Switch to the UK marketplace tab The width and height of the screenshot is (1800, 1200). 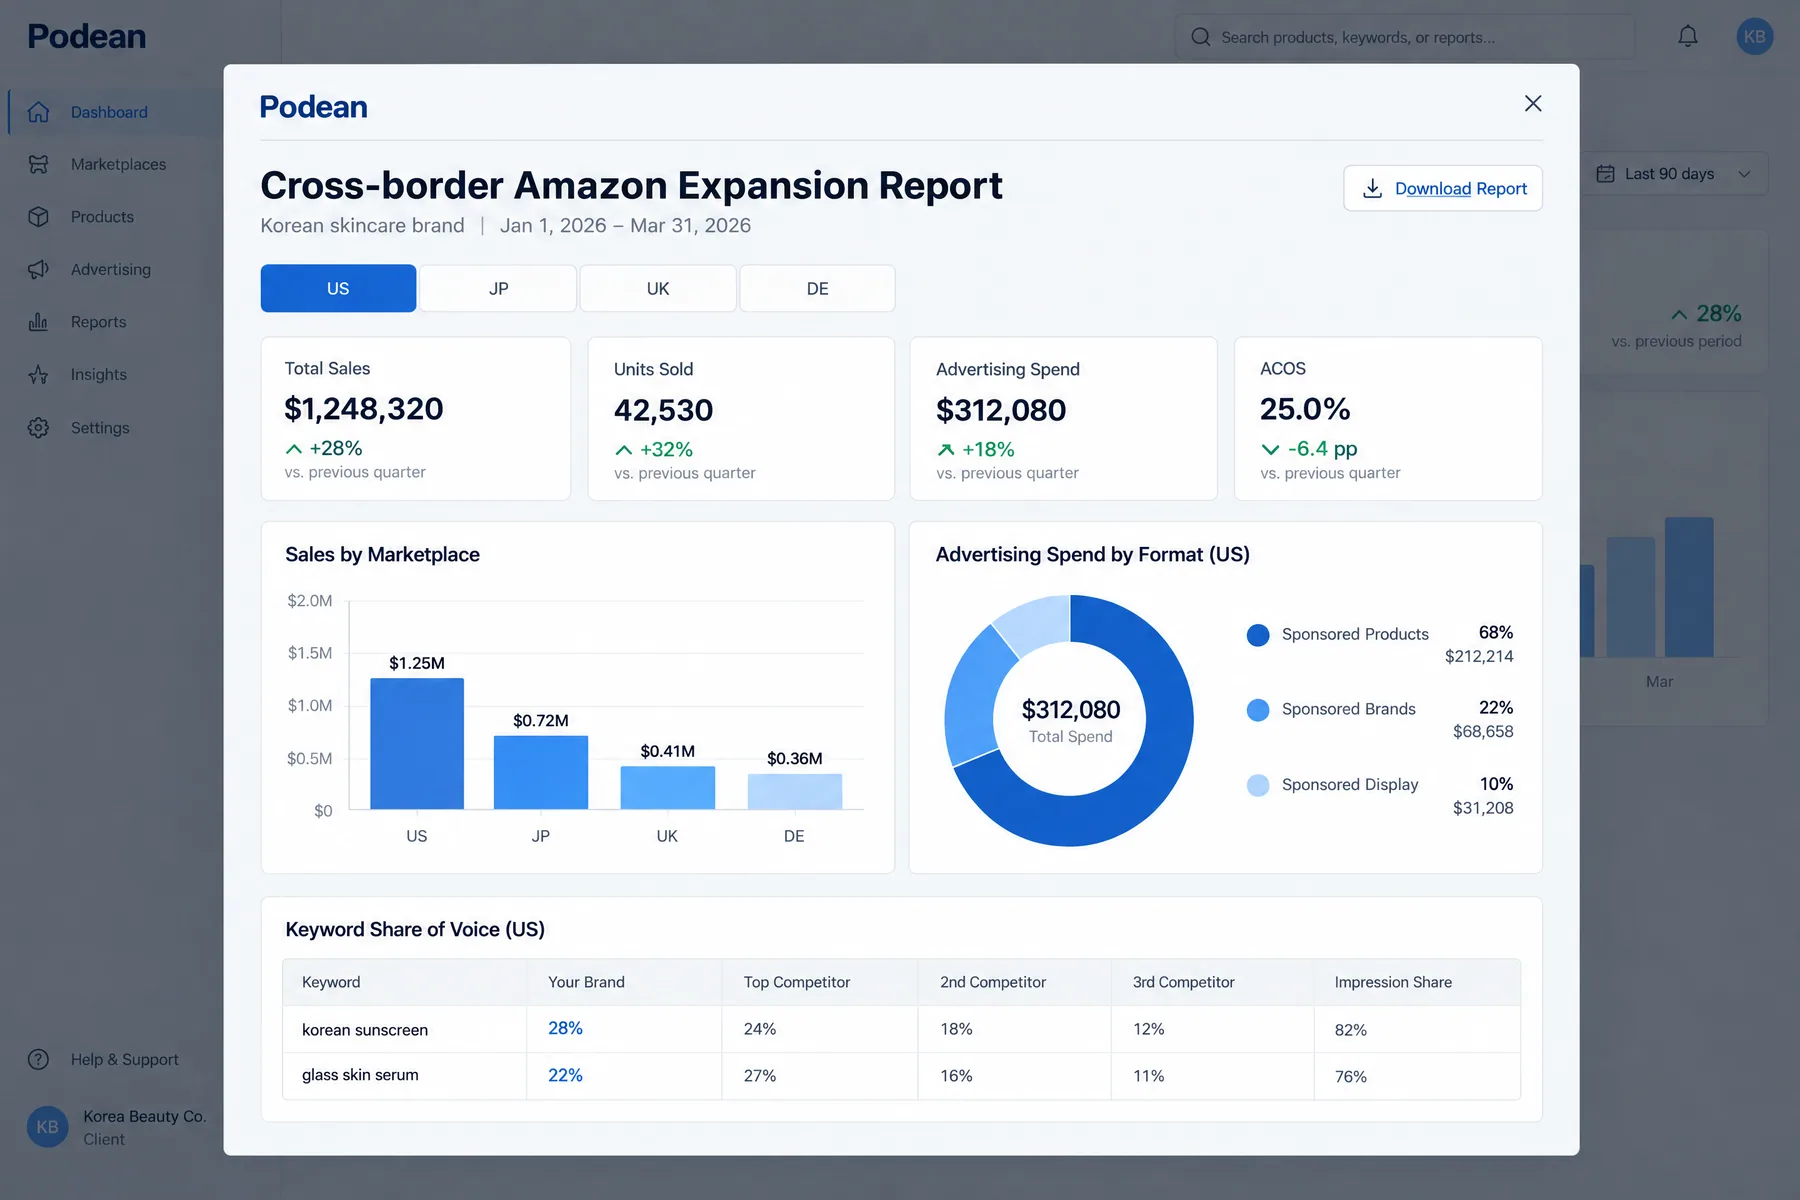click(658, 288)
